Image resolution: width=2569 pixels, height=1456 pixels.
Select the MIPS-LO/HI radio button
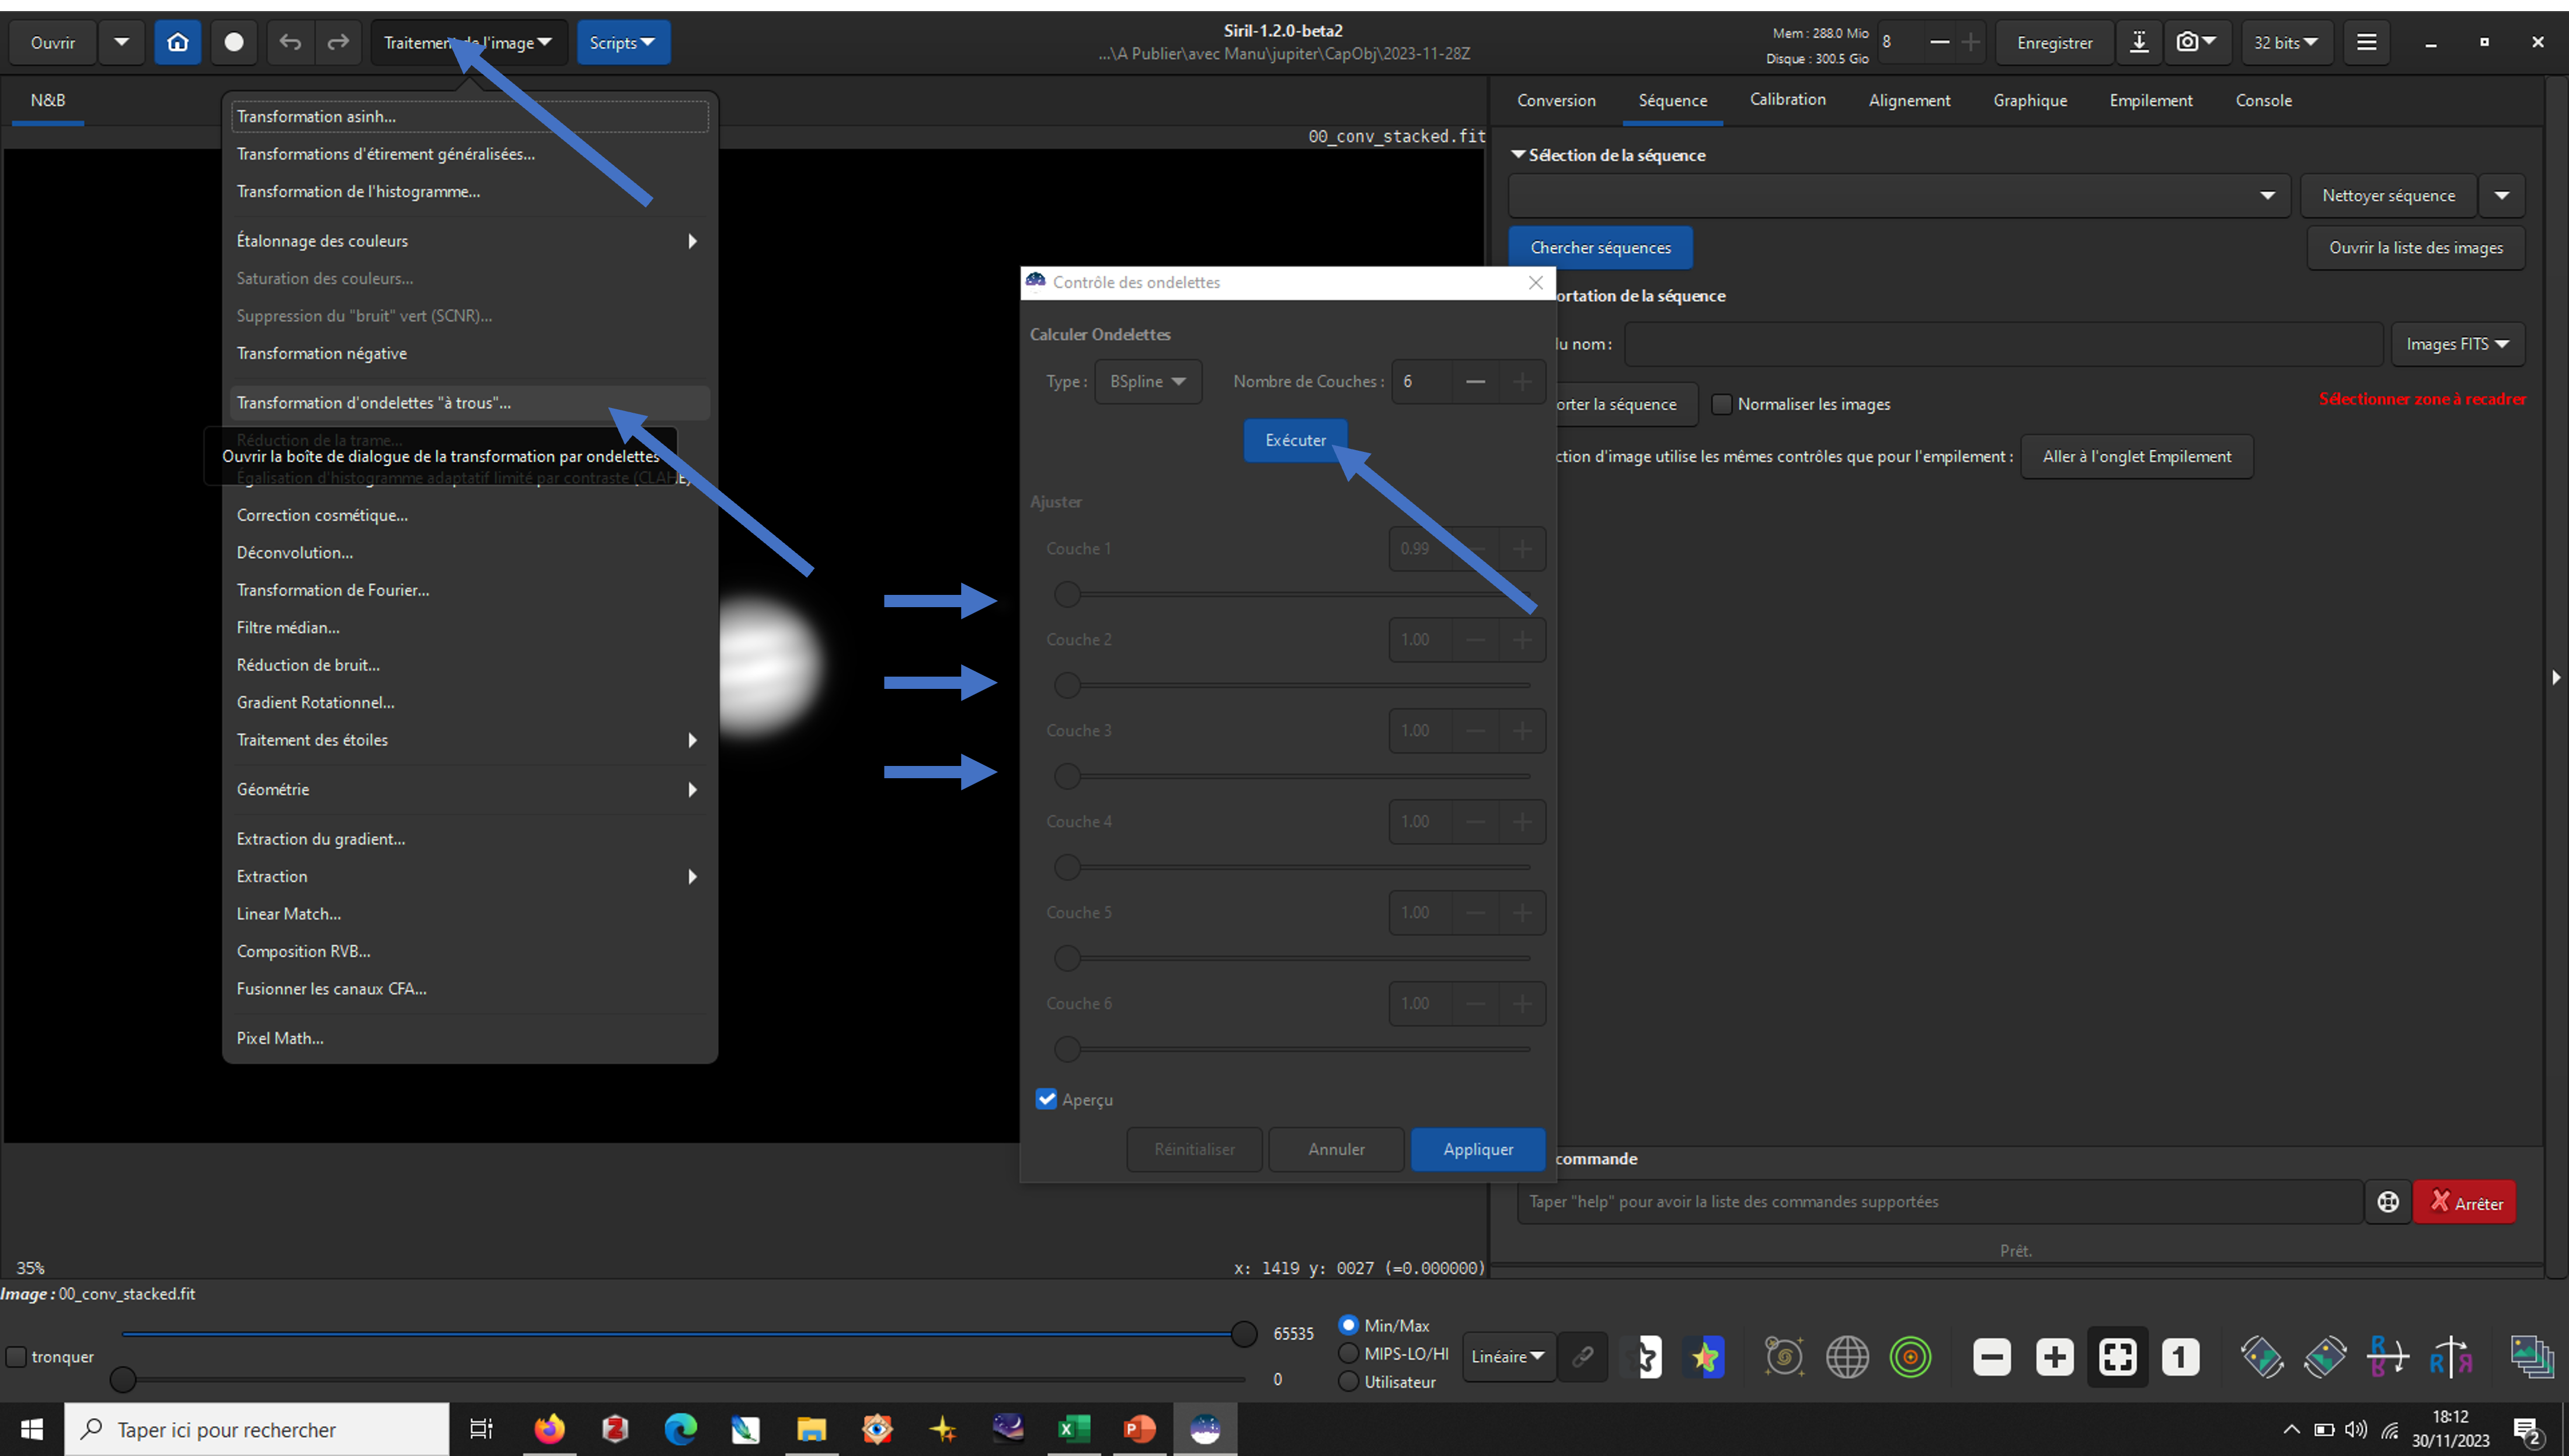coord(1348,1353)
